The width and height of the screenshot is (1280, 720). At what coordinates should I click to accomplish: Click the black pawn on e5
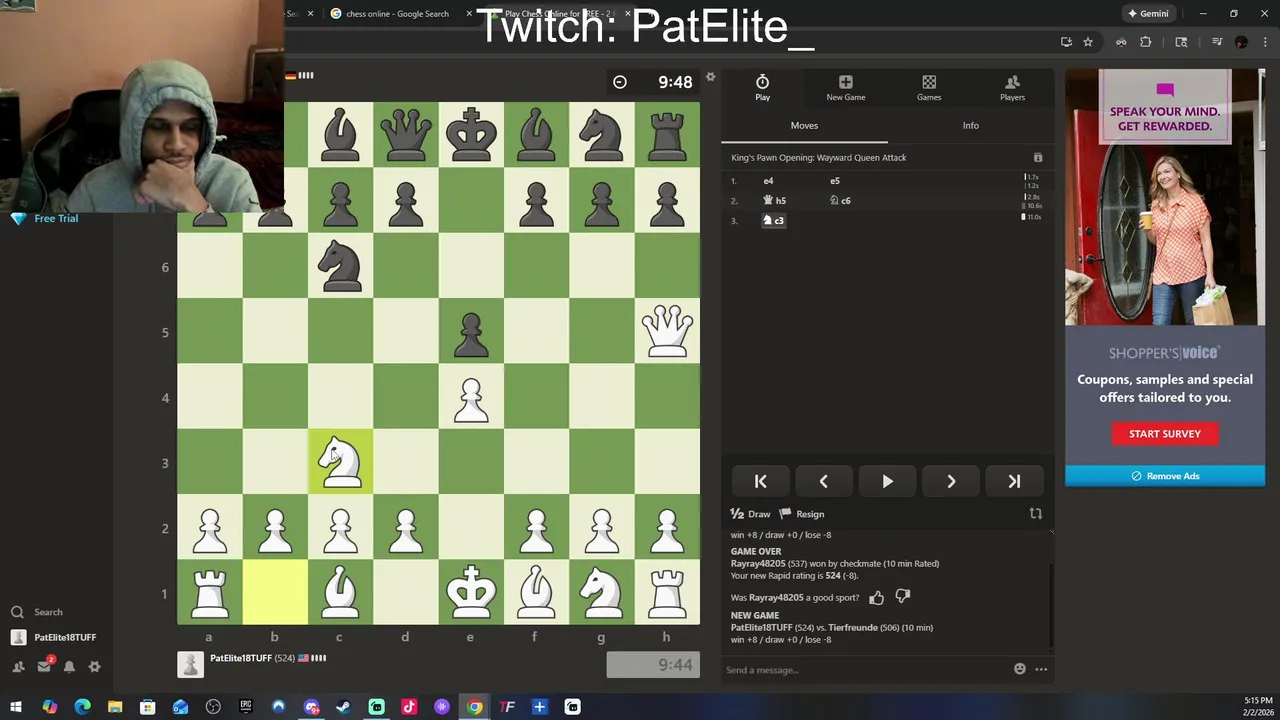(x=471, y=332)
